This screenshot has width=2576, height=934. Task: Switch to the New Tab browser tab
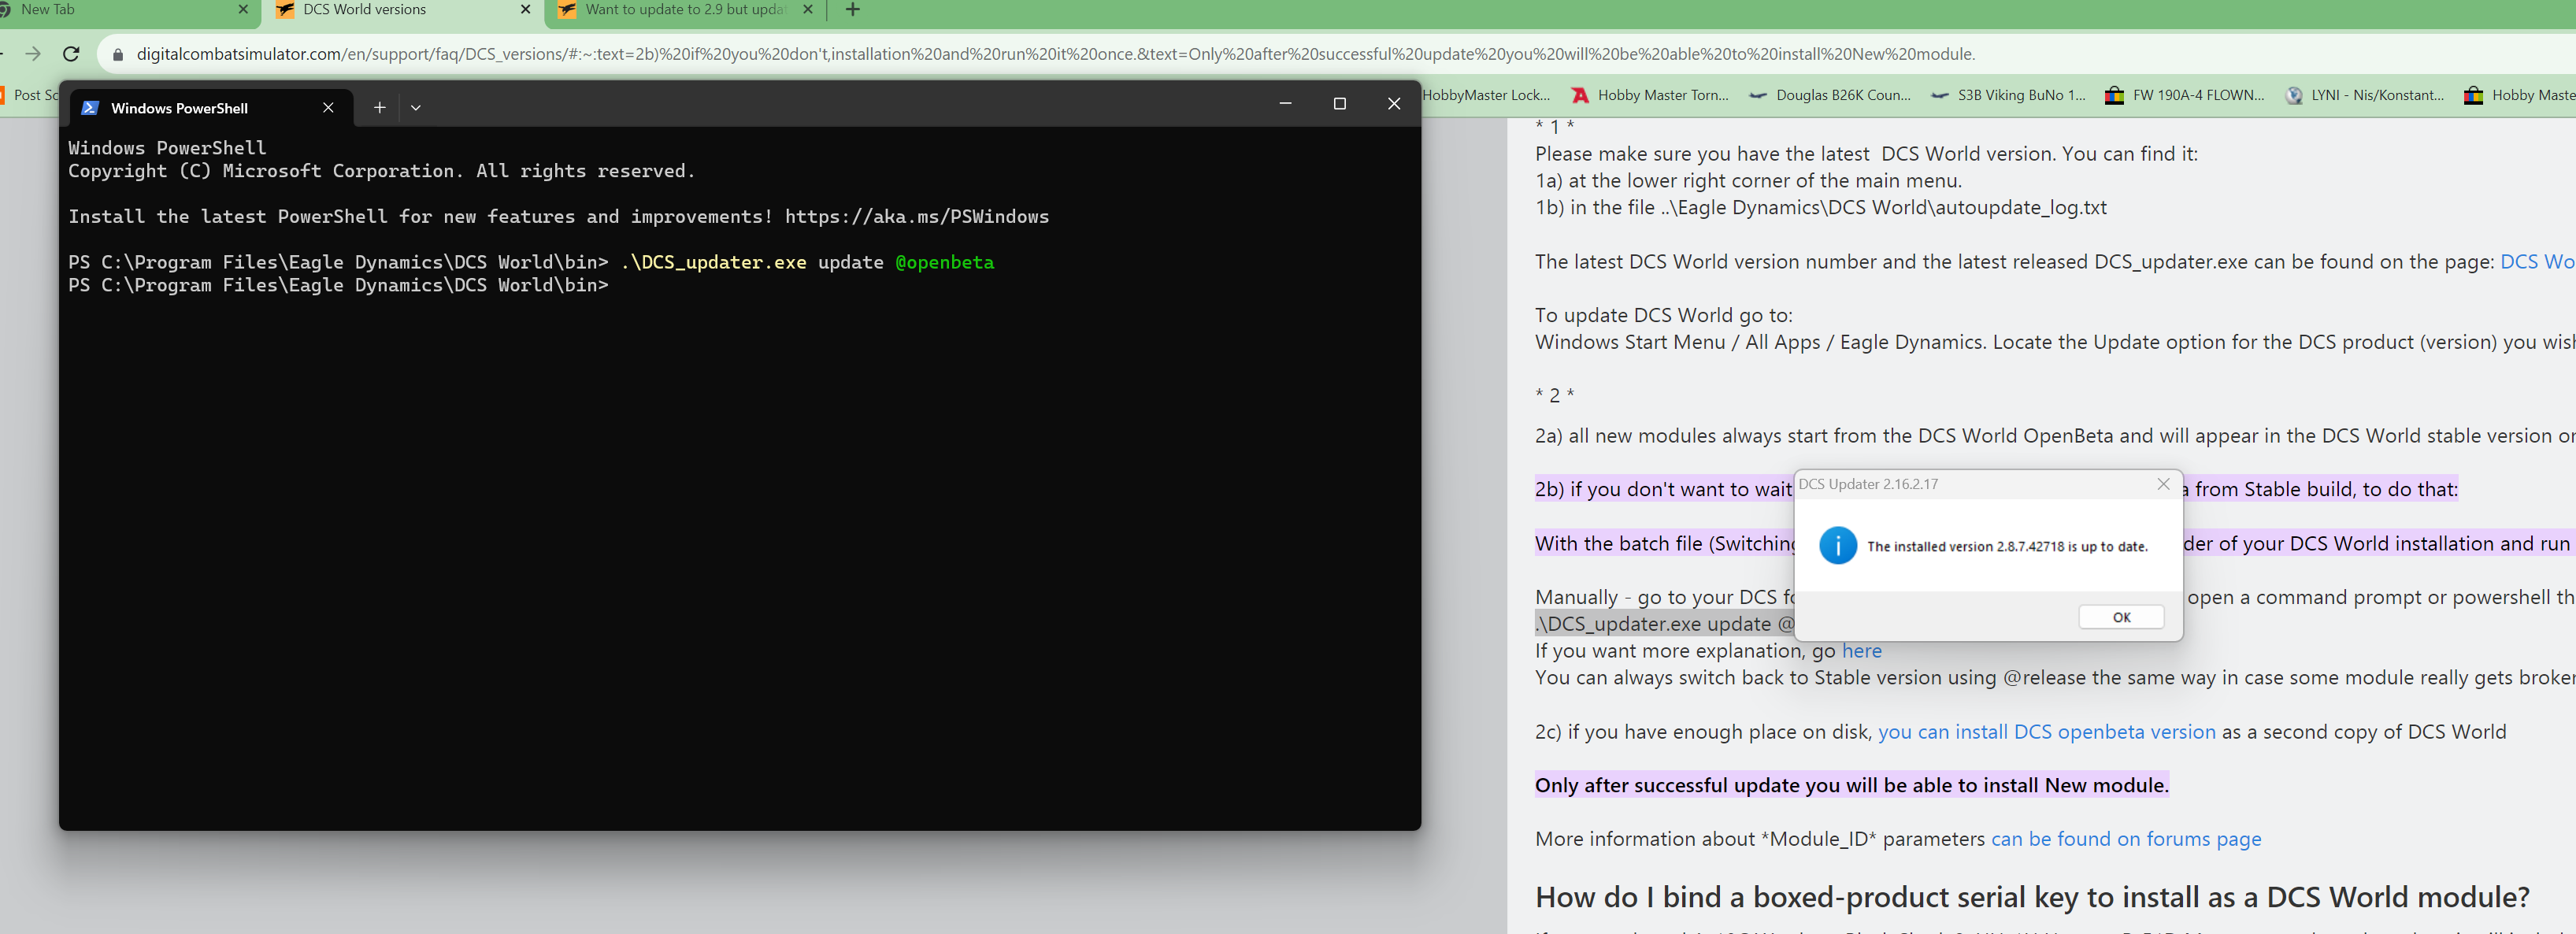[x=120, y=10]
